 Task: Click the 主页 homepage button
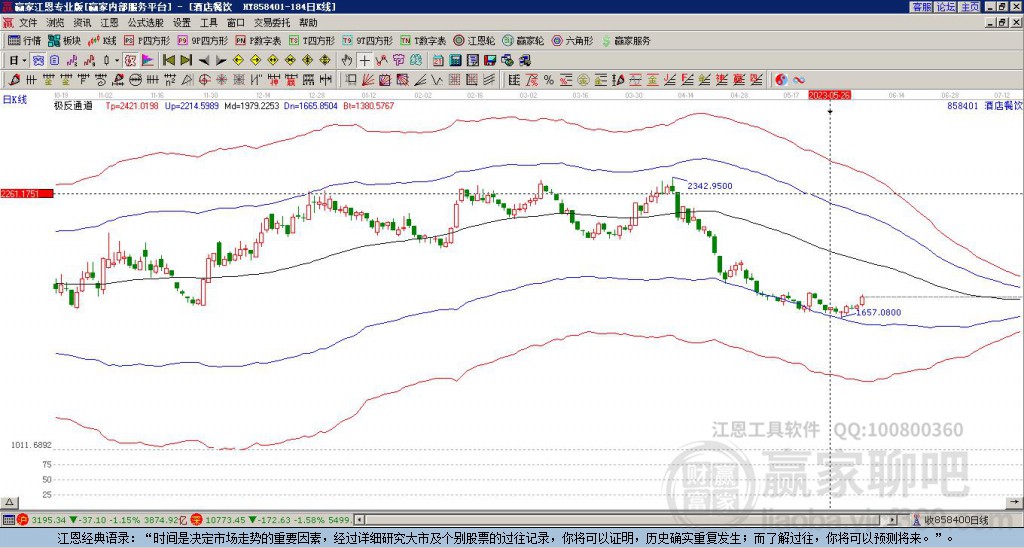click(970, 7)
